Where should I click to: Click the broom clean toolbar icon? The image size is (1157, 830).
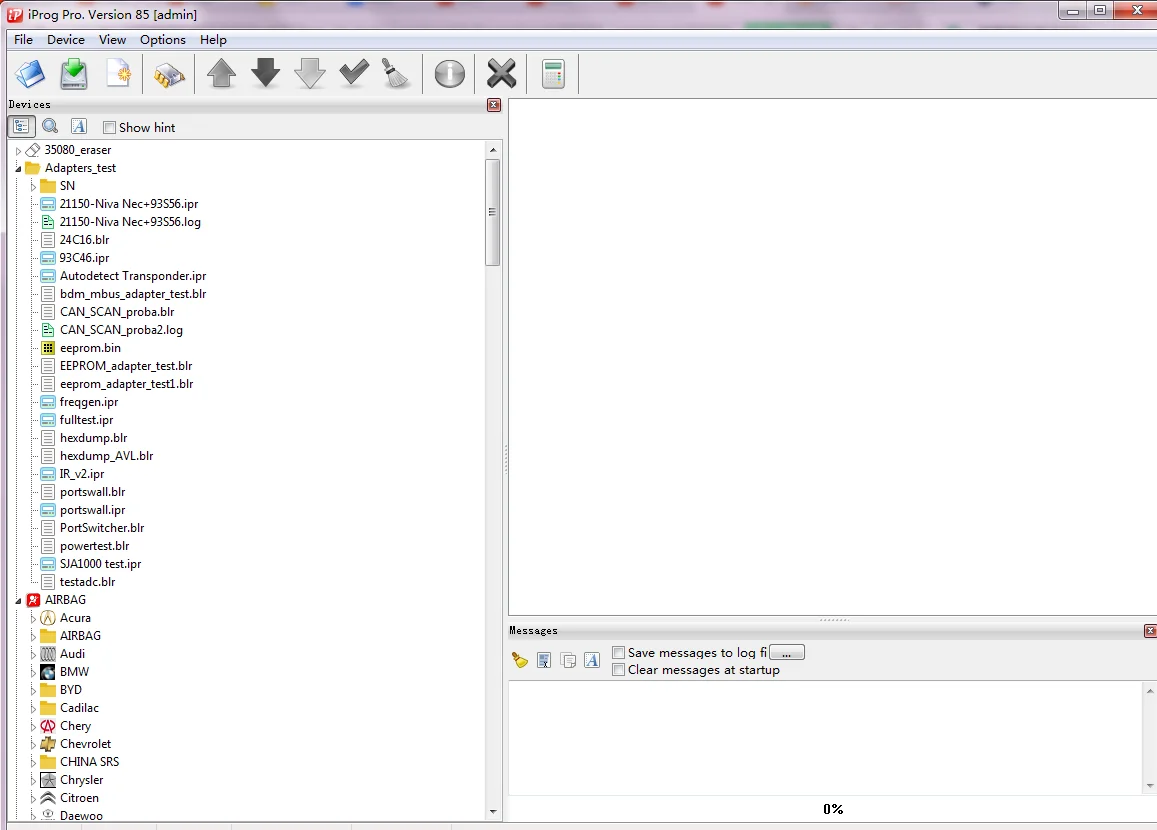coord(396,73)
